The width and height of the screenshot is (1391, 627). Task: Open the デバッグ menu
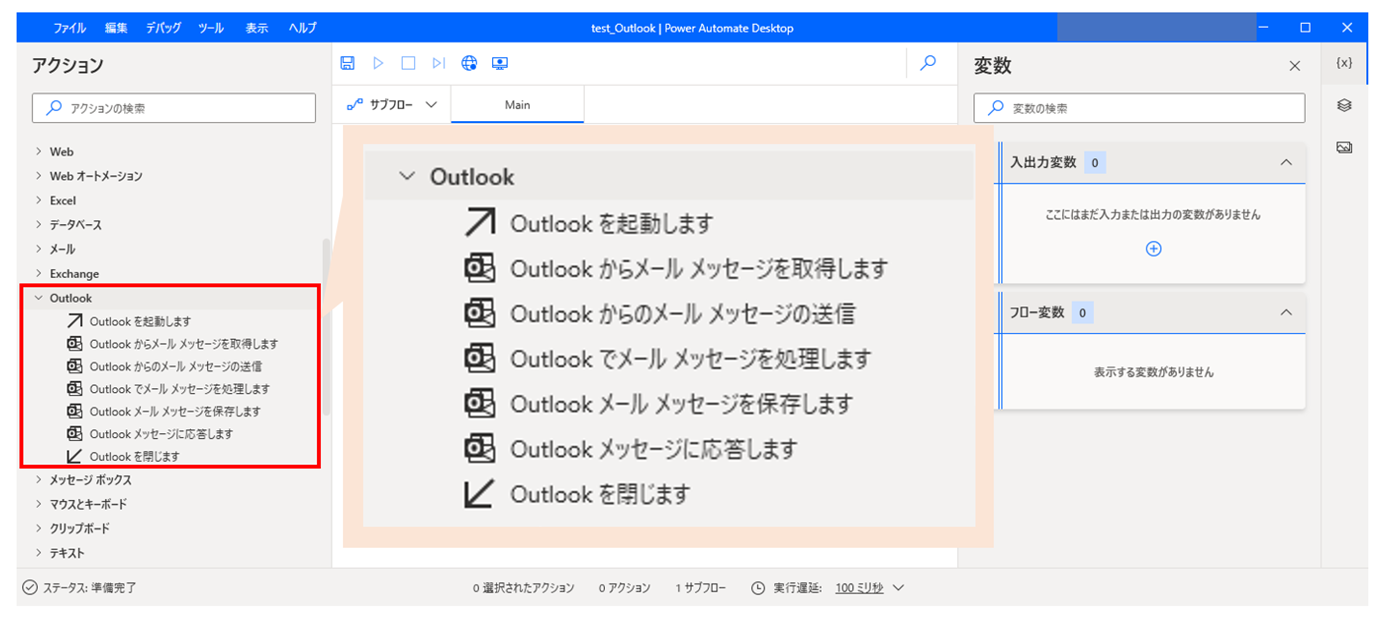[x=162, y=27]
